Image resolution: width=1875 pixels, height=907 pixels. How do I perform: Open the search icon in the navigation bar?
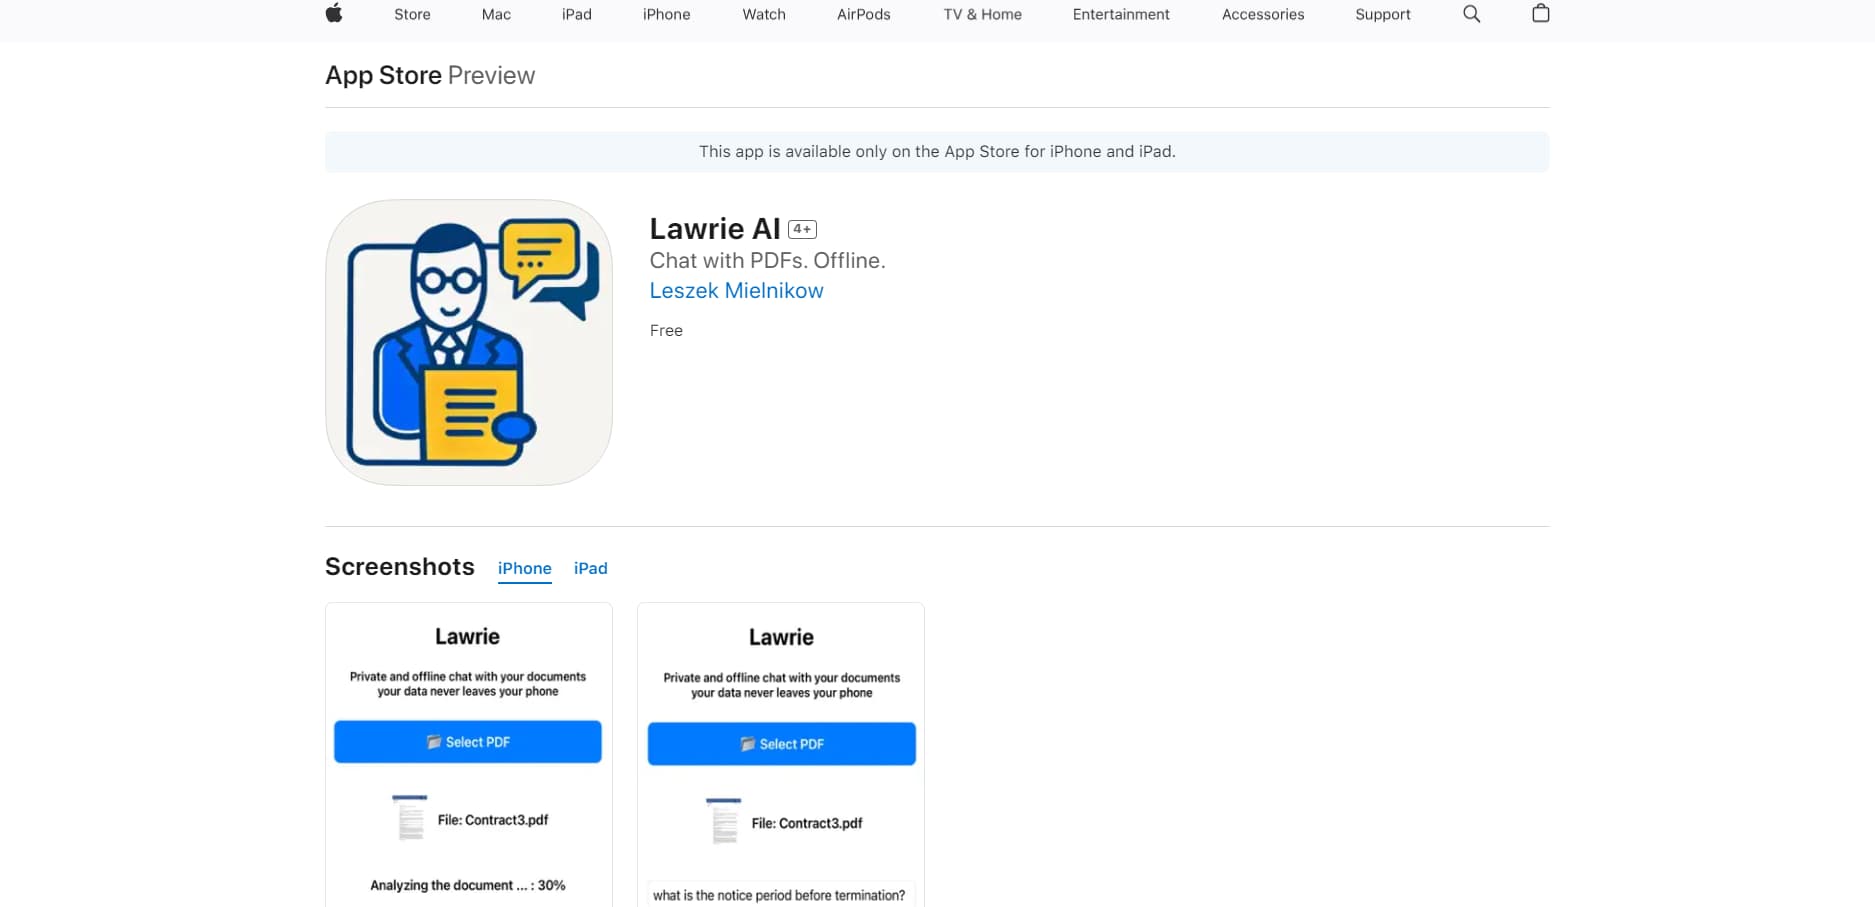(x=1470, y=14)
